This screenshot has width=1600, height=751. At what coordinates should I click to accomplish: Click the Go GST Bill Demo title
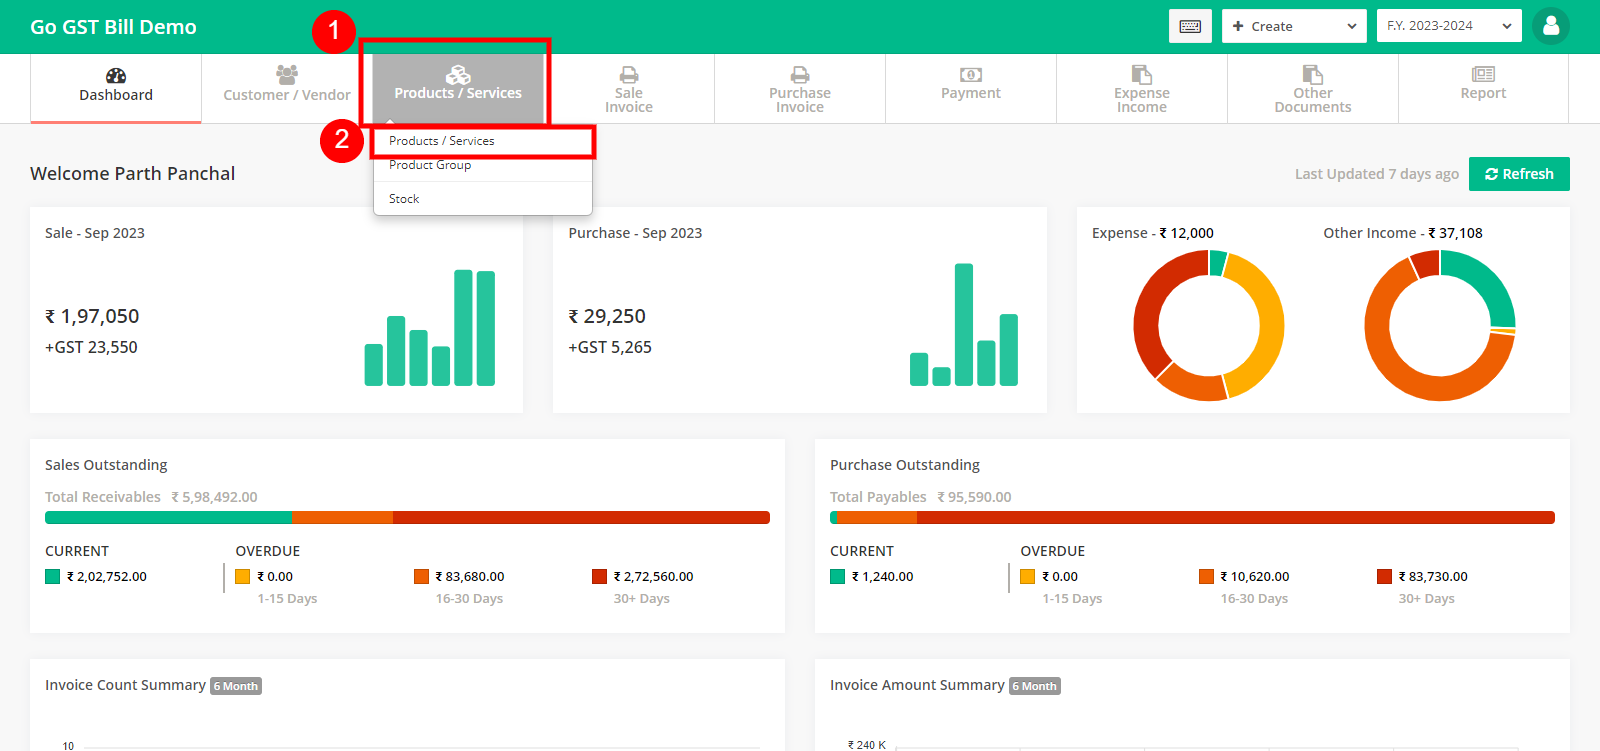pyautogui.click(x=113, y=27)
